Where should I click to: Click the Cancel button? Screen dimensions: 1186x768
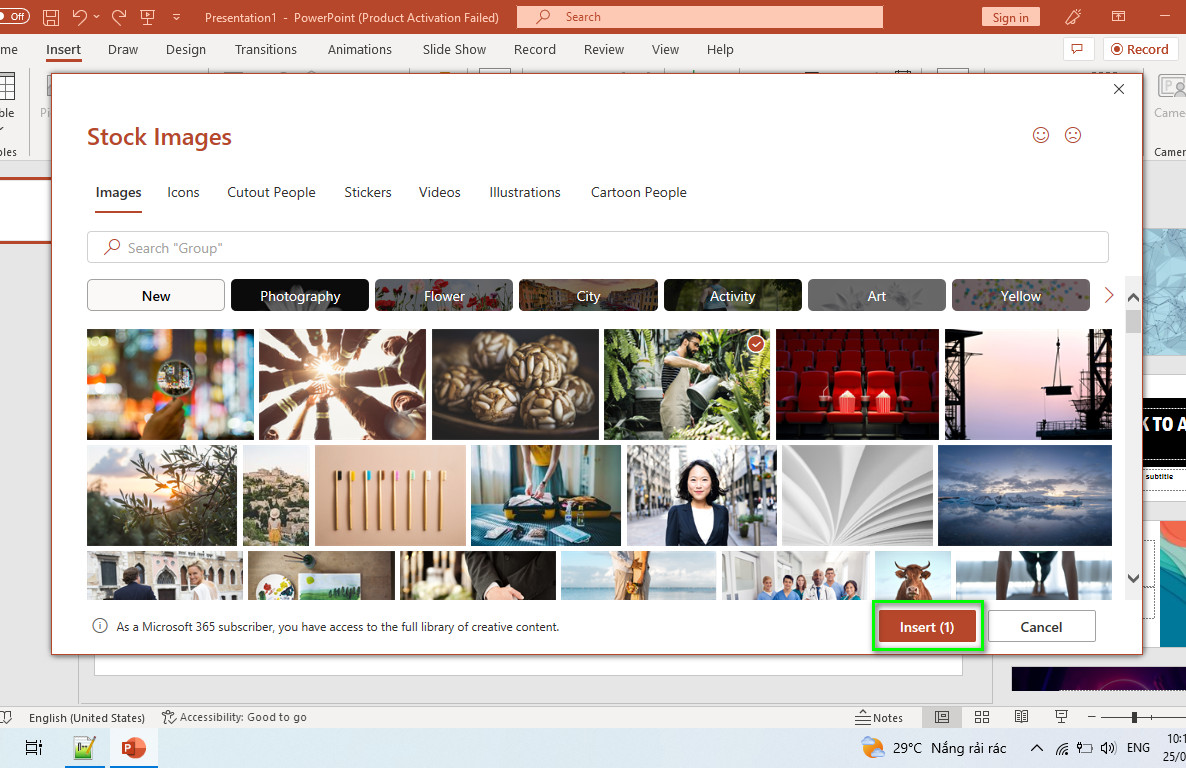[x=1041, y=627]
